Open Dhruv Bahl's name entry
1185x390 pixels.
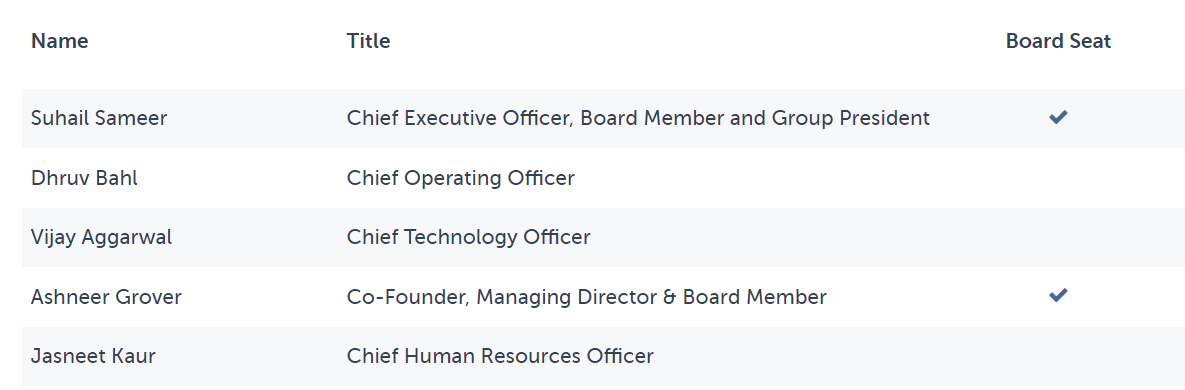coord(85,178)
